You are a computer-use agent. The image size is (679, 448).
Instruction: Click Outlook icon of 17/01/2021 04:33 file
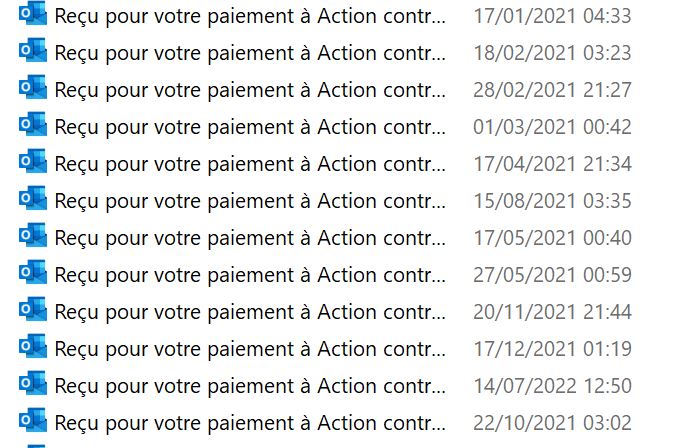[33, 13]
